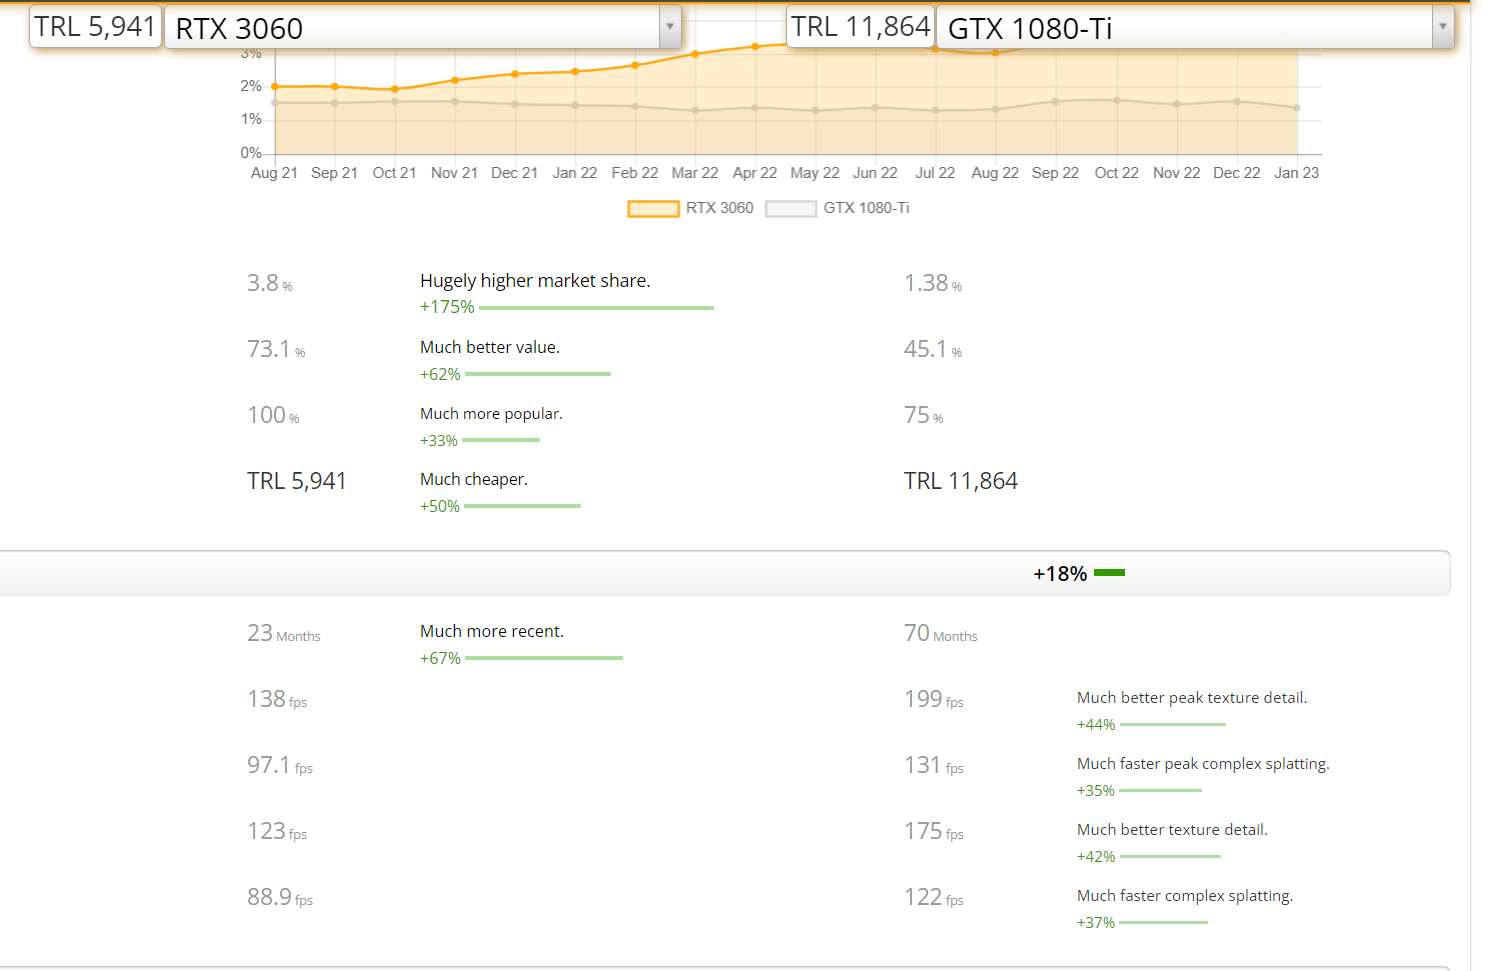The image size is (1493, 971).
Task: Click the 'Much faster complex splatting.' text
Action: point(1185,896)
